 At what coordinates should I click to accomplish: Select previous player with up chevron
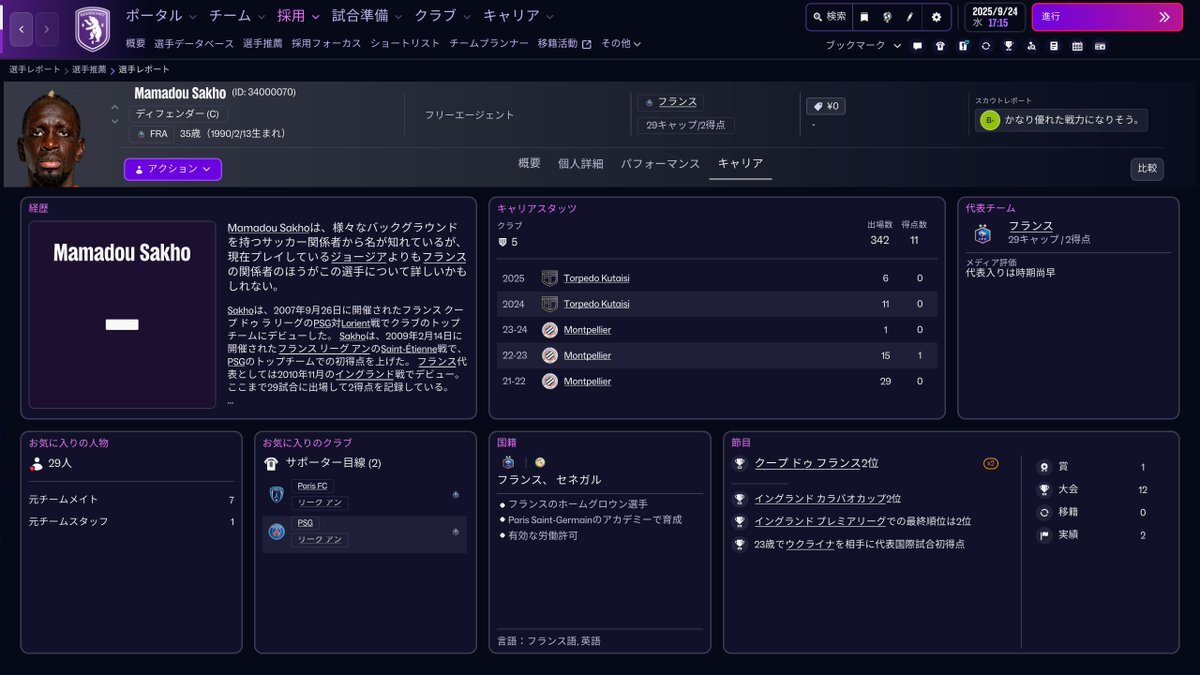tap(114, 107)
